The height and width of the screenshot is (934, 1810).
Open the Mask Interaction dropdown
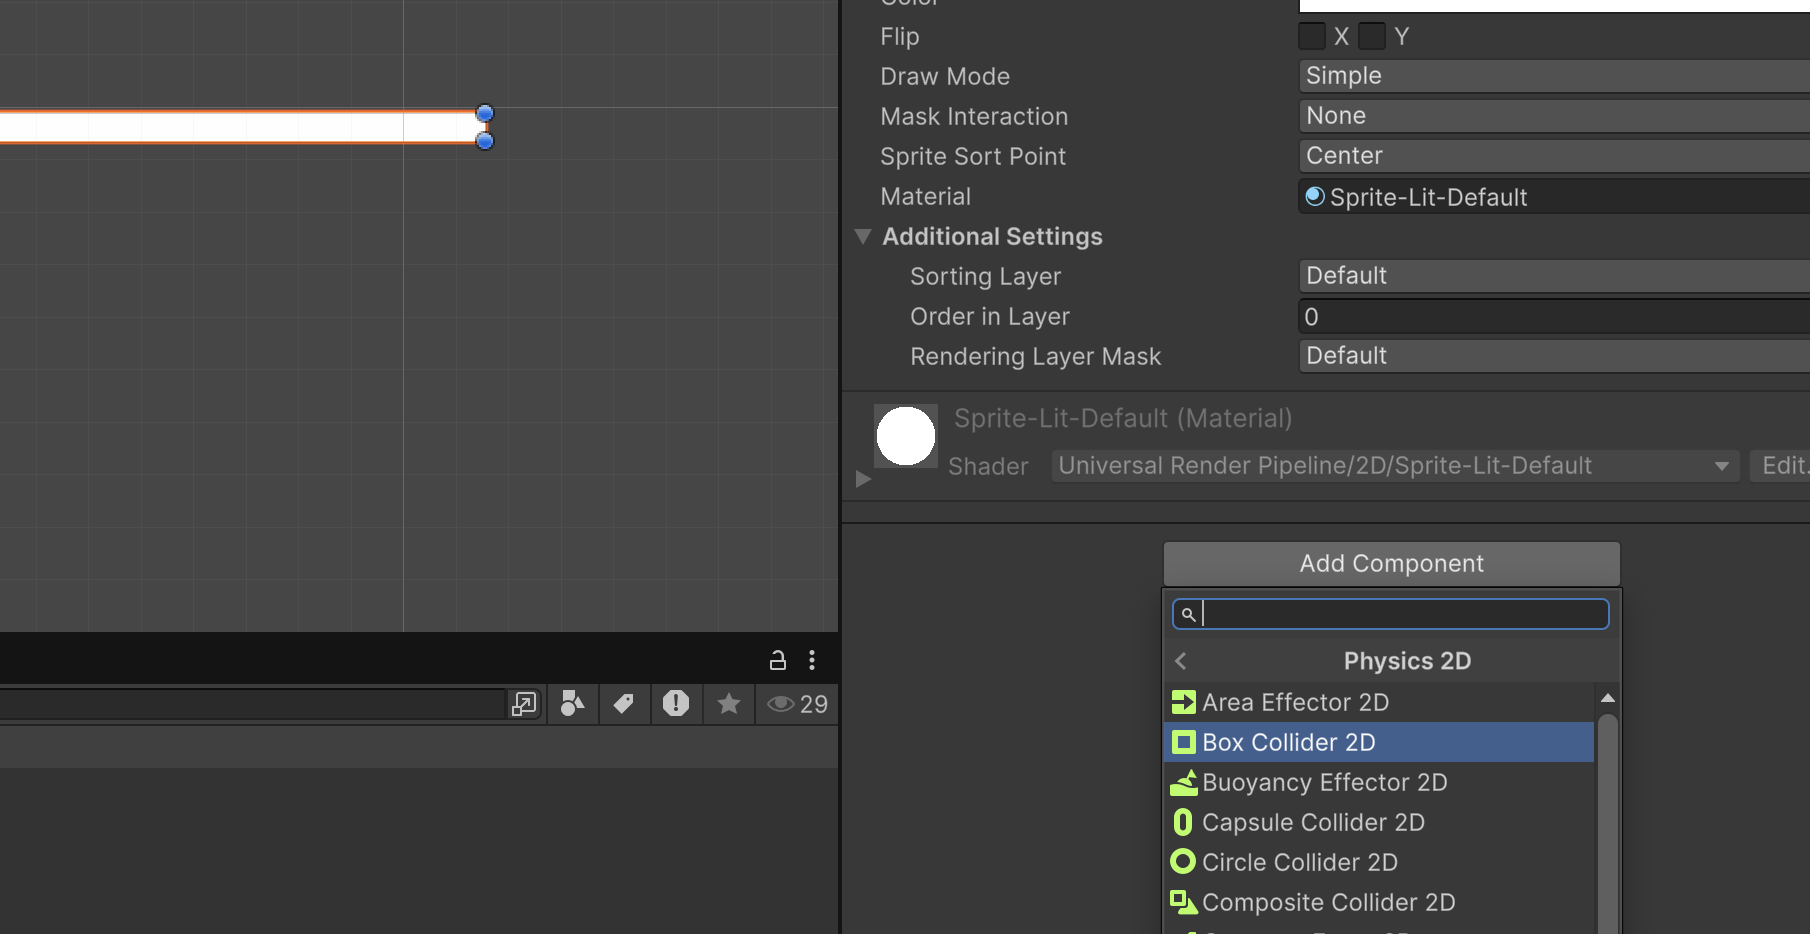(1553, 116)
